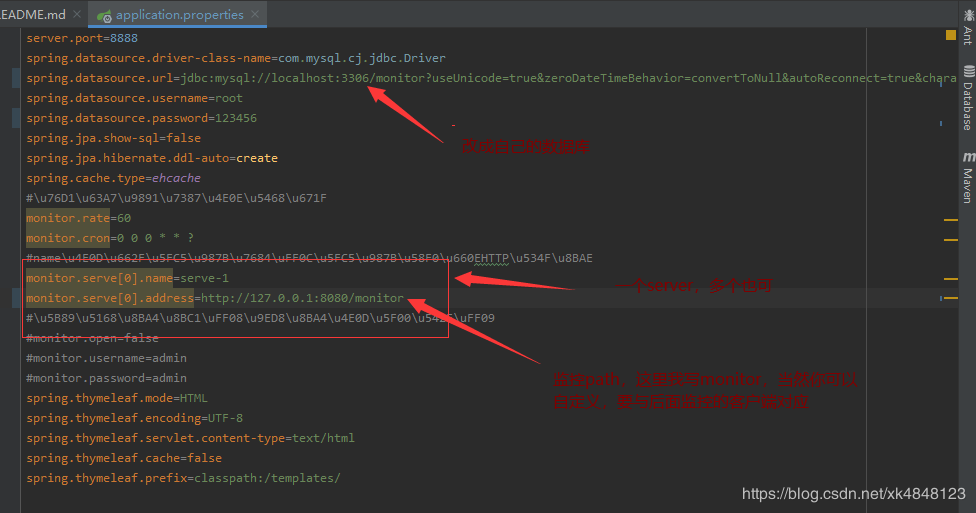Click warning stripe mark beside monitor.serve[0].name line
Image resolution: width=976 pixels, height=513 pixels.
point(950,279)
